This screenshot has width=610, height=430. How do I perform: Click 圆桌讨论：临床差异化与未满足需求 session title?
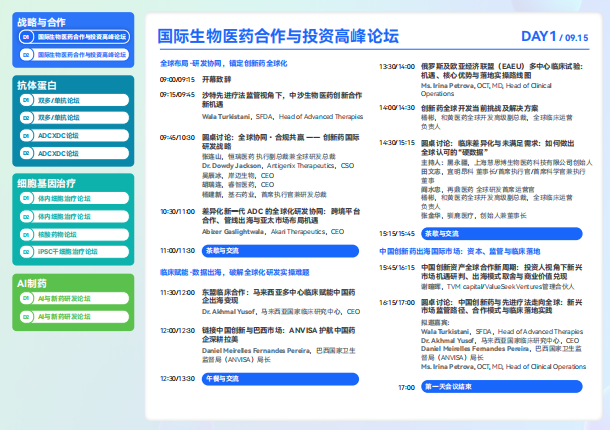(x=498, y=147)
